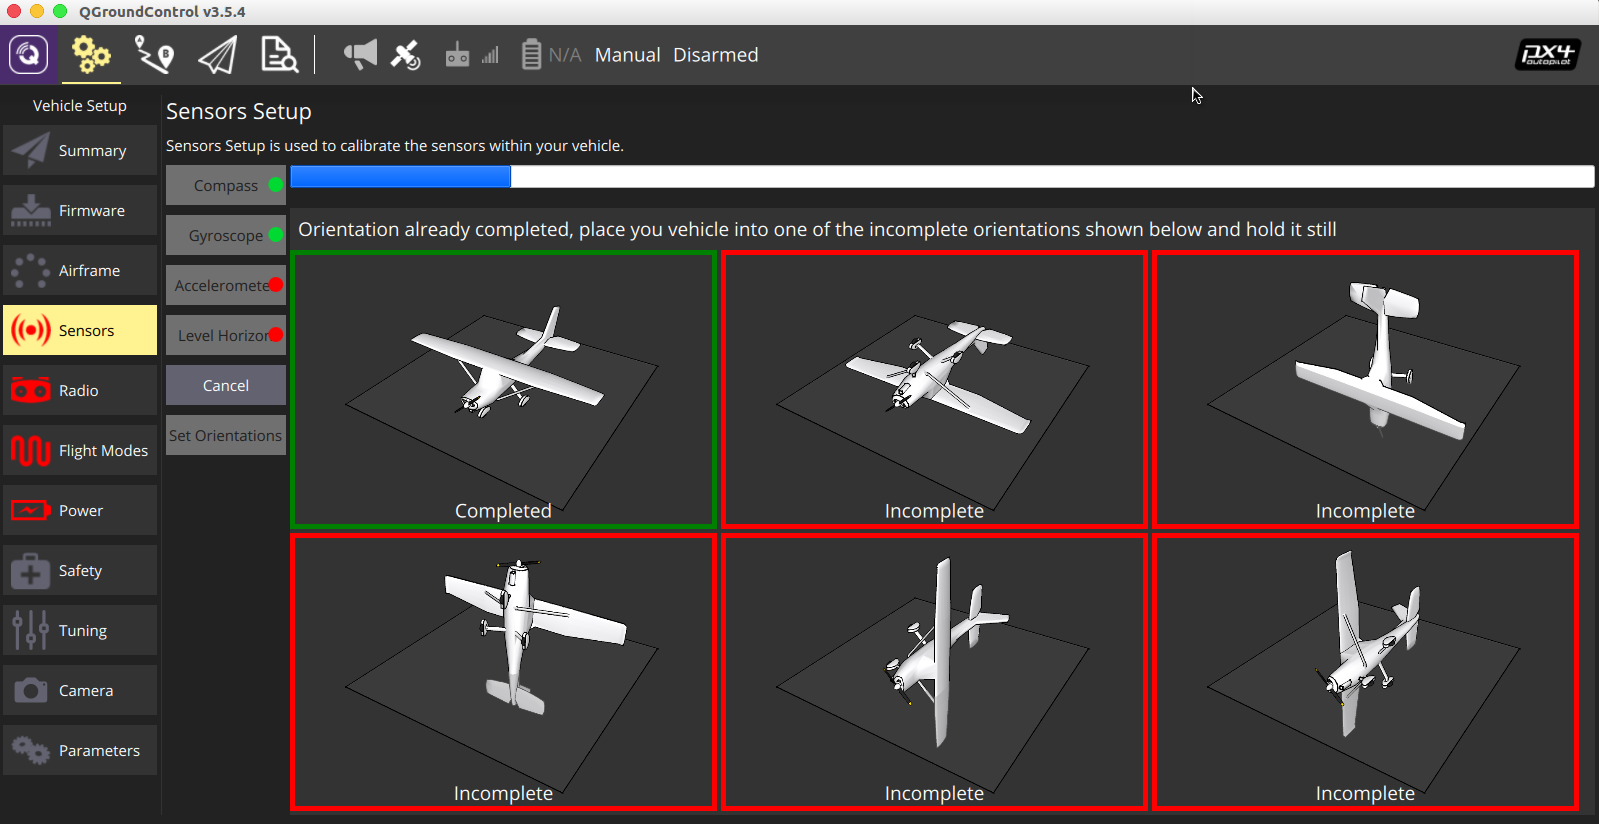Click the calibration progress bar

pyautogui.click(x=942, y=176)
